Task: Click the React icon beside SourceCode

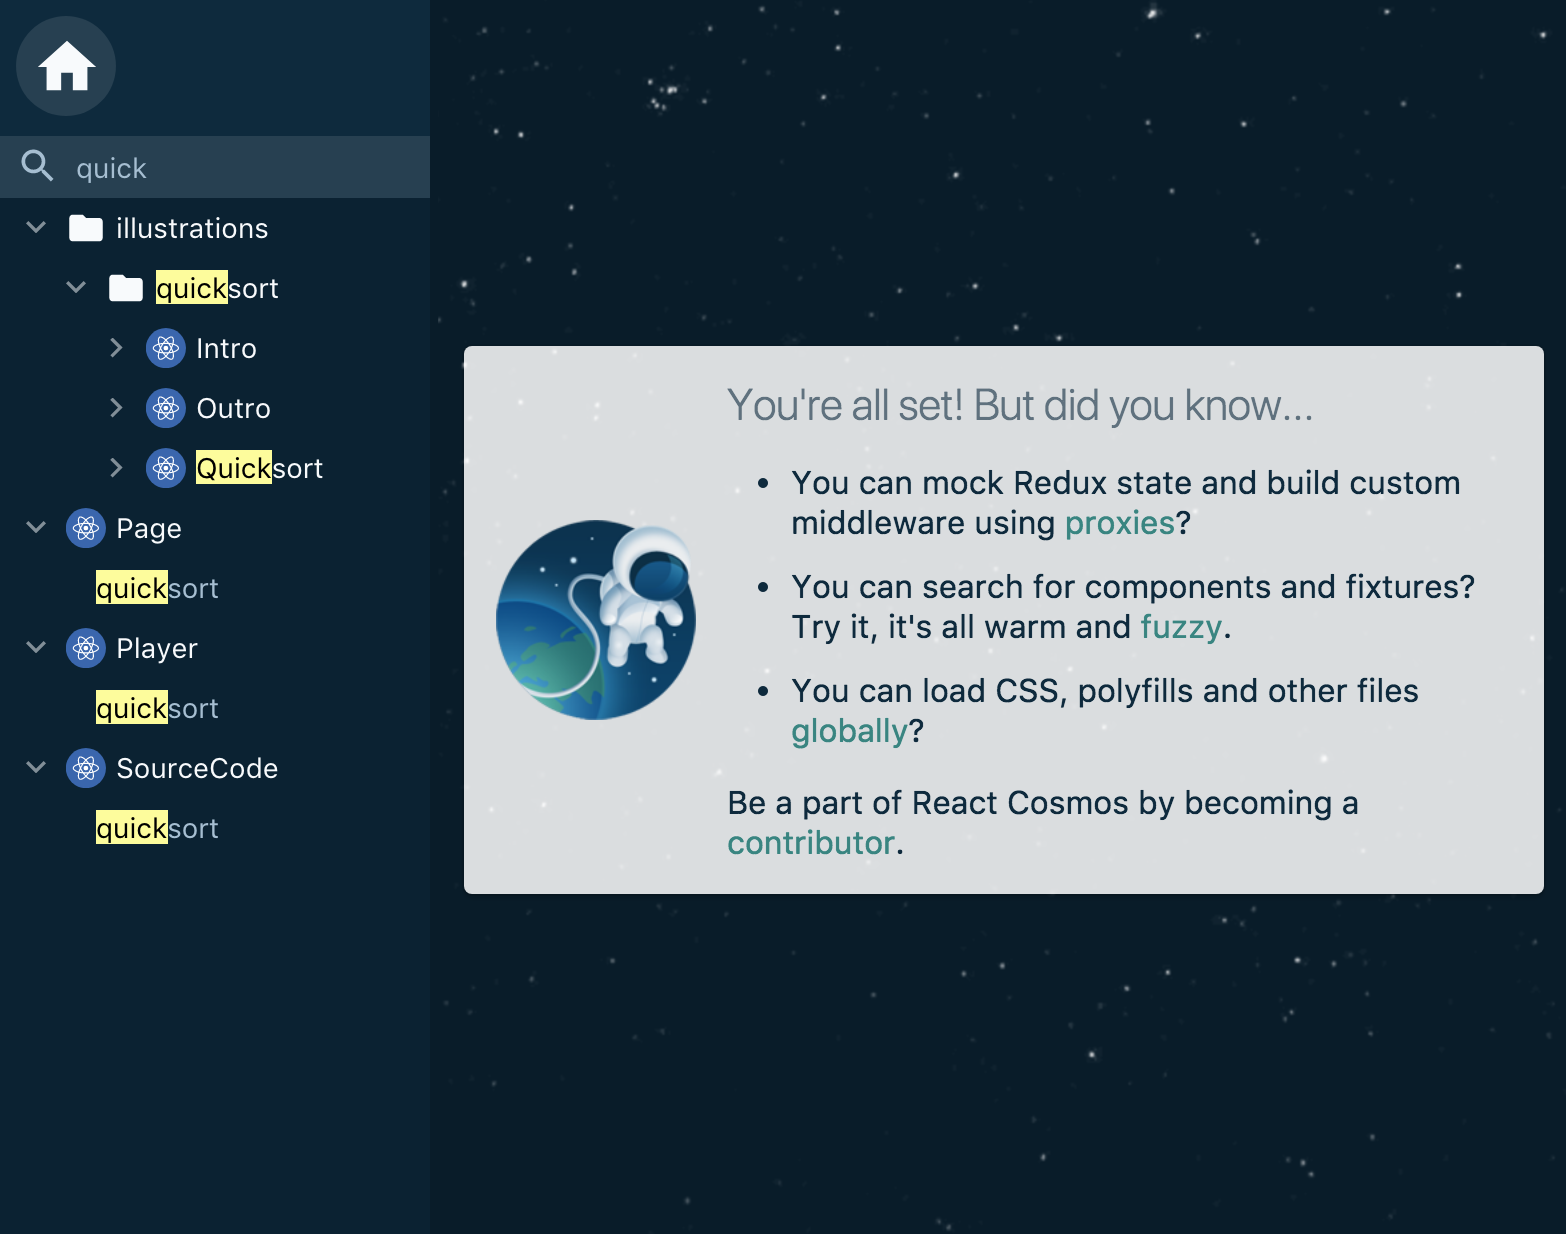Action: click(86, 768)
